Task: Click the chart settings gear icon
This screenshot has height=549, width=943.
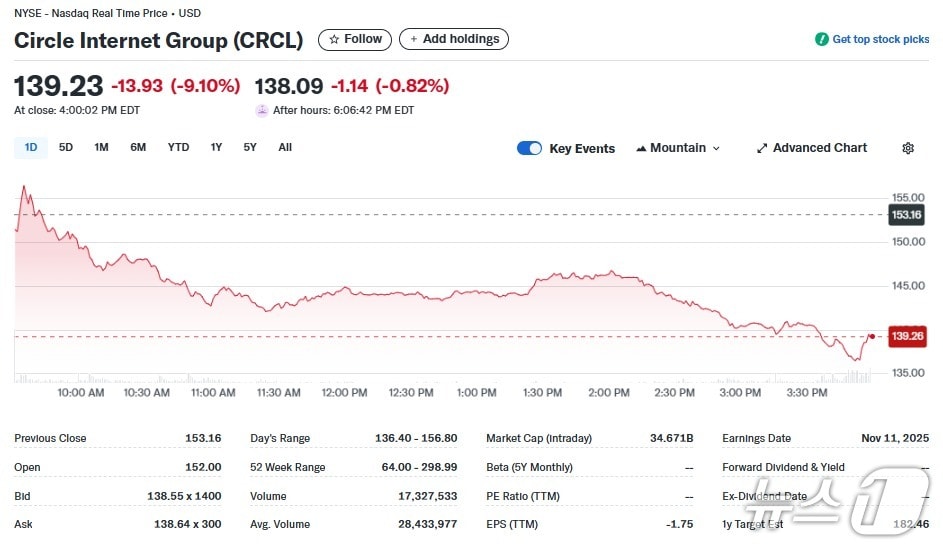Action: click(x=907, y=148)
